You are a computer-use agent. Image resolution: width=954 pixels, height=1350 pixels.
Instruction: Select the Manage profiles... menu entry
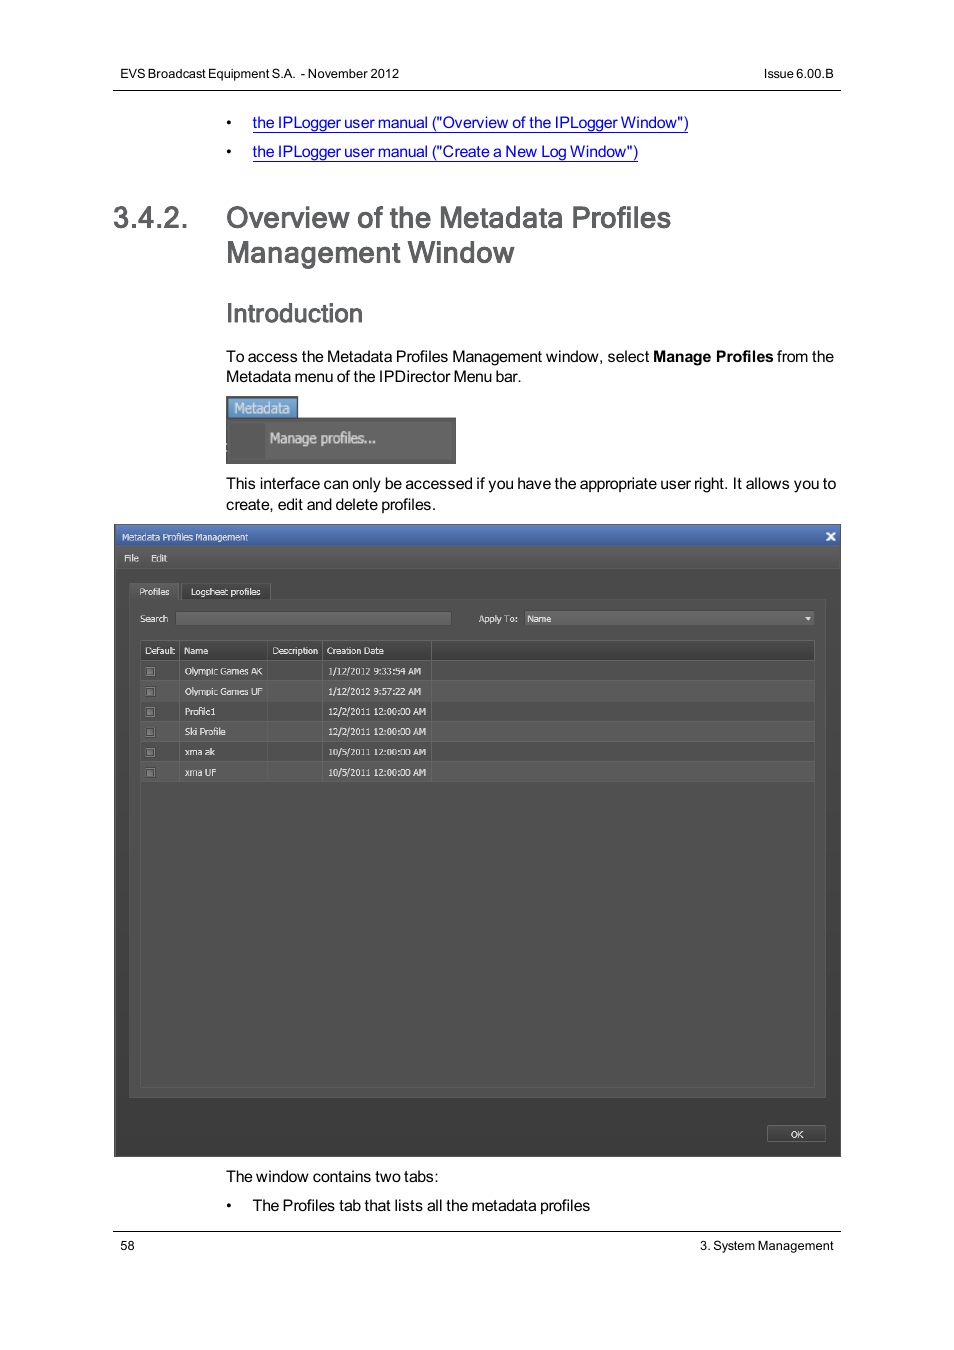point(322,438)
